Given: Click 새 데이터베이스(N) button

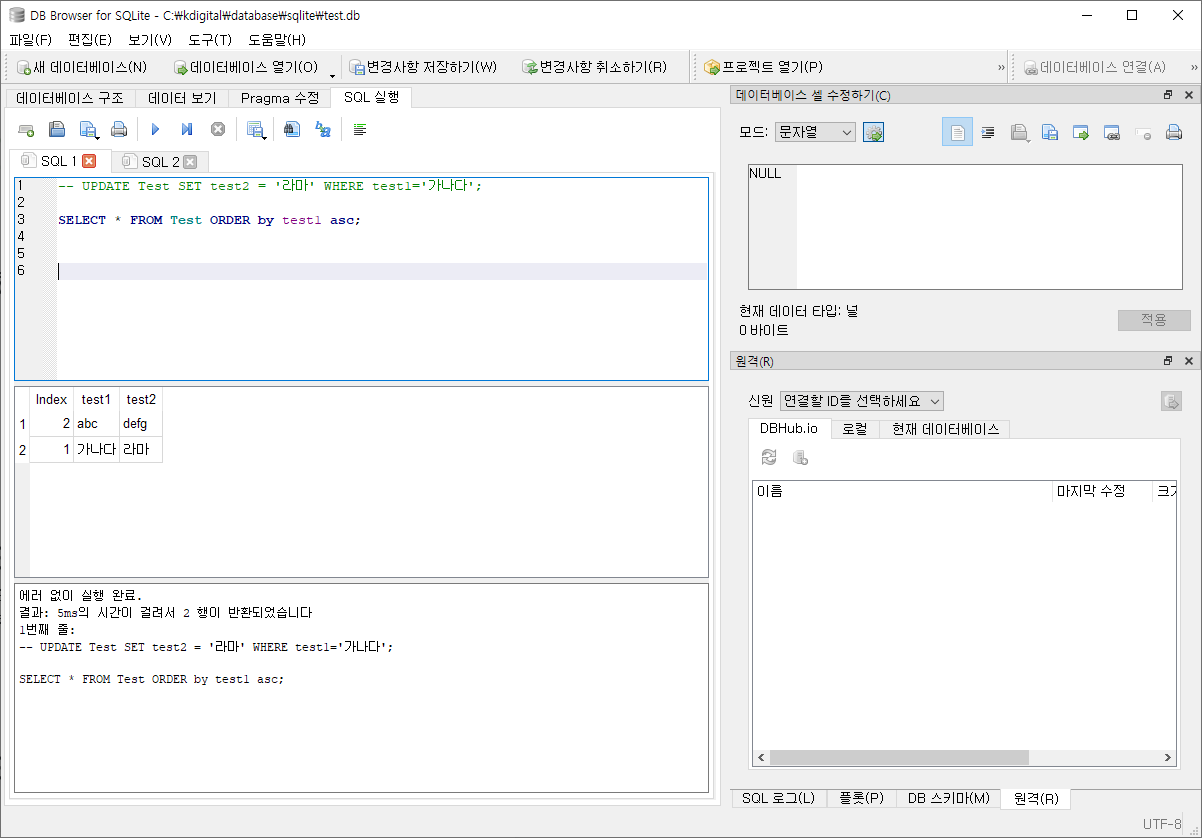Looking at the screenshot, I should [83, 67].
